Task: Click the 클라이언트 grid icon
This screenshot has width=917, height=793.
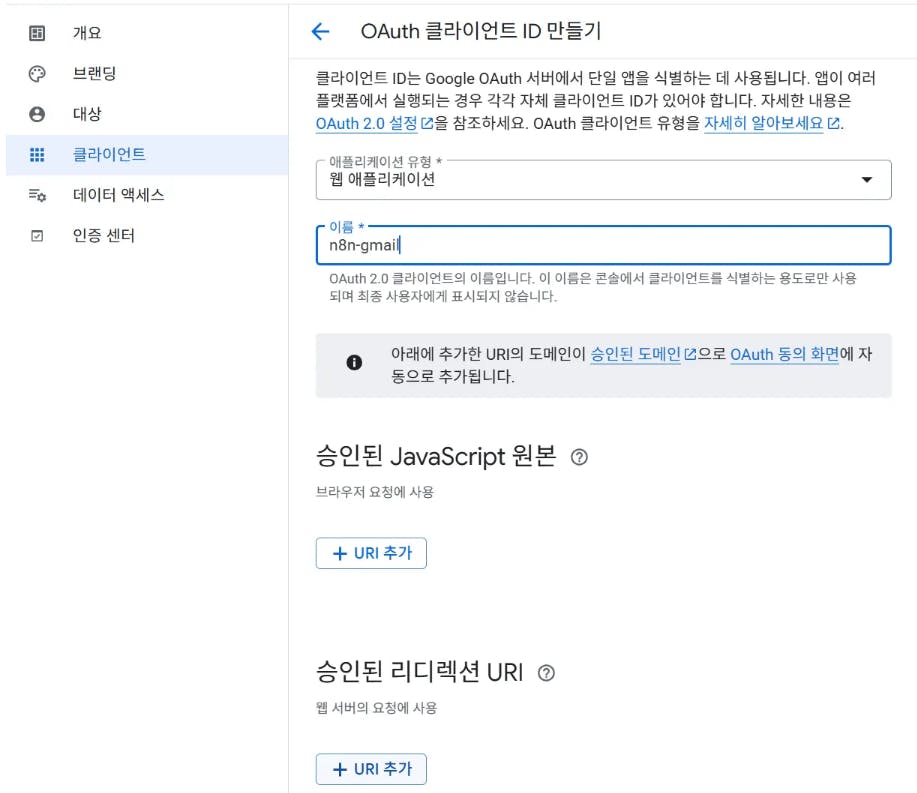Action: tap(37, 154)
